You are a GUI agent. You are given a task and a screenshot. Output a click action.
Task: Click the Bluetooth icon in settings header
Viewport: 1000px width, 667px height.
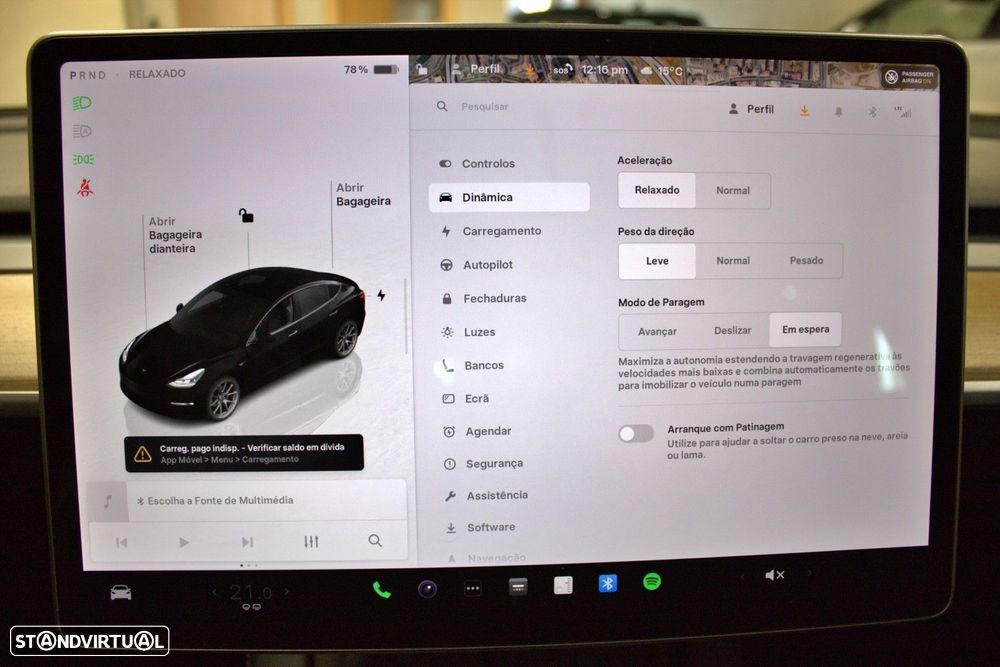[x=872, y=112]
